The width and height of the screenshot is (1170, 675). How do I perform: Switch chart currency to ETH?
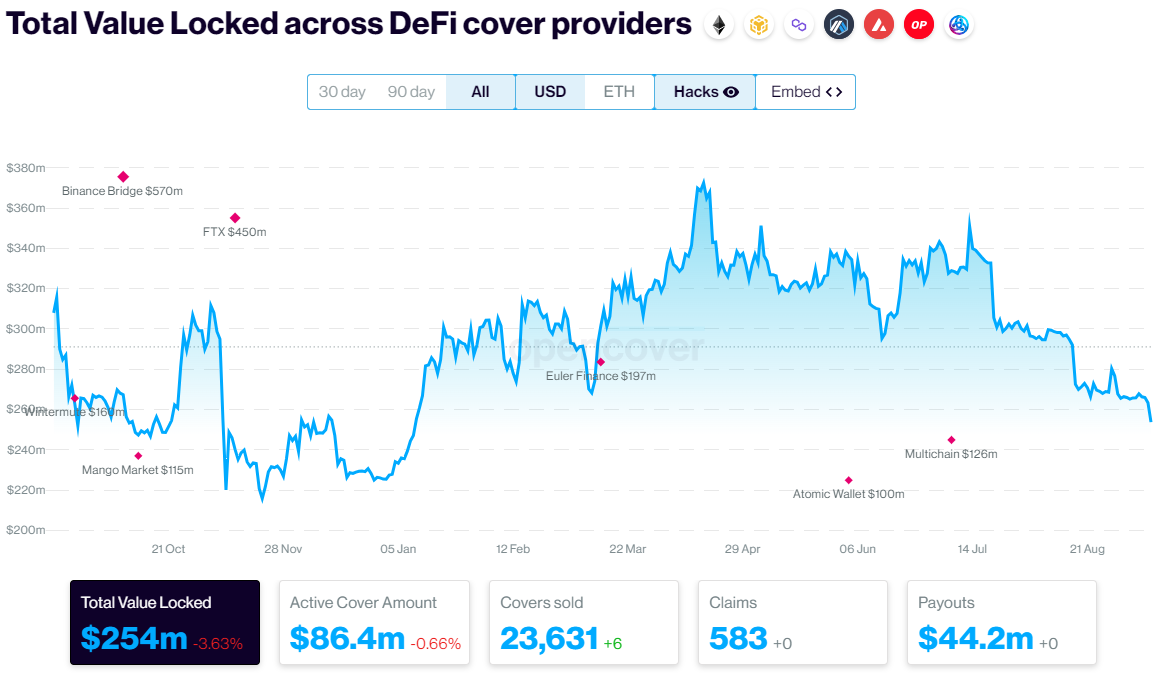[619, 92]
